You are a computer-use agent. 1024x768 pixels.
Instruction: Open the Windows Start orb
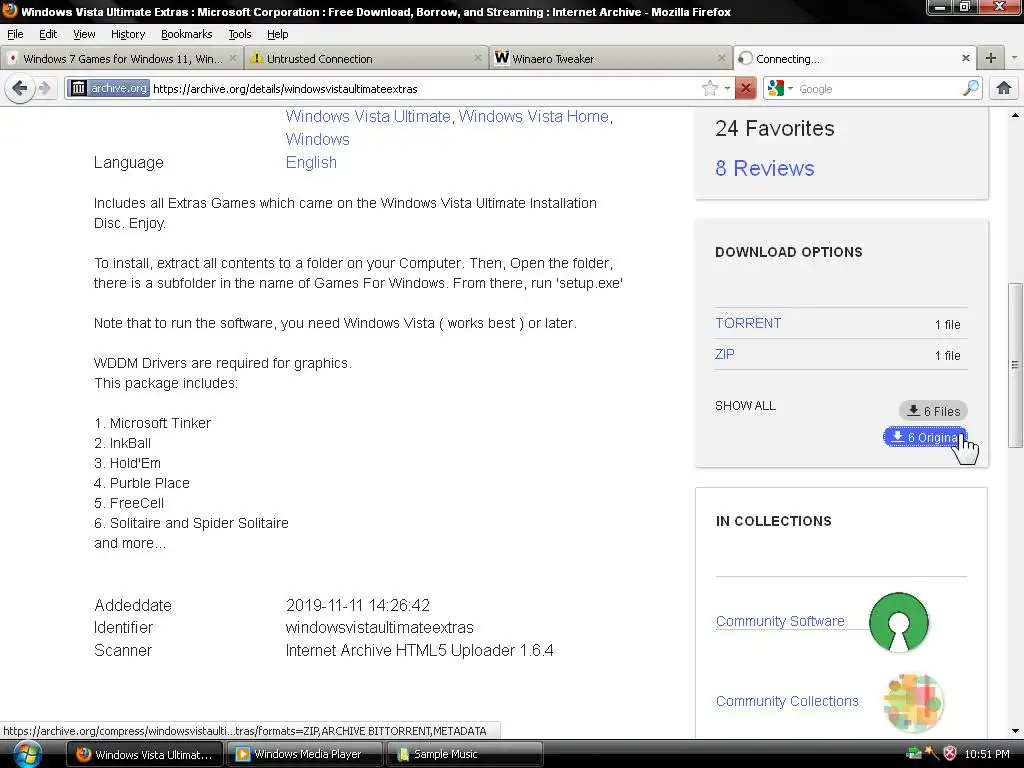pyautogui.click(x=27, y=754)
